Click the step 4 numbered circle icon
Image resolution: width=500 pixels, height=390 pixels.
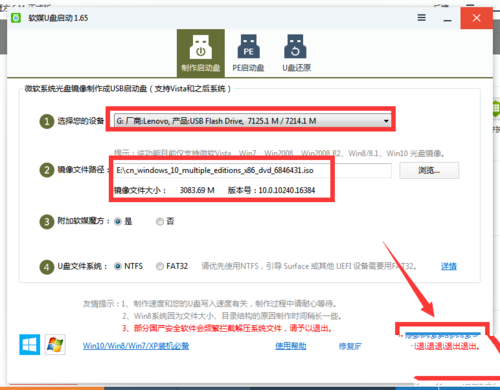pos(47,267)
